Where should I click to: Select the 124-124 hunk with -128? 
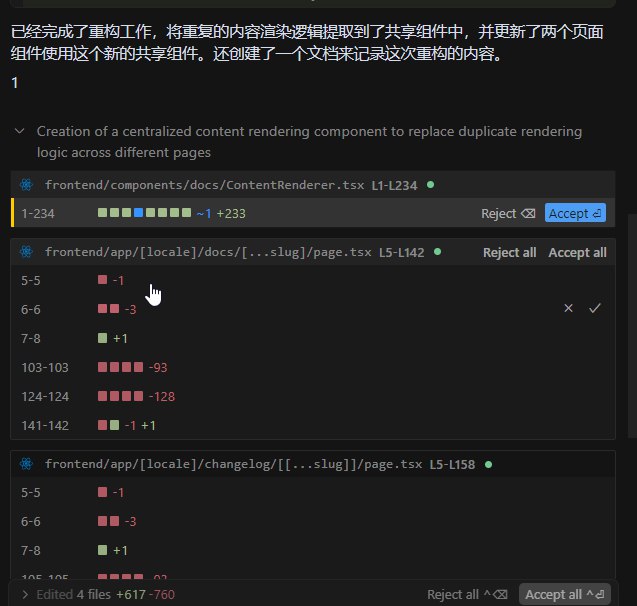(313, 396)
